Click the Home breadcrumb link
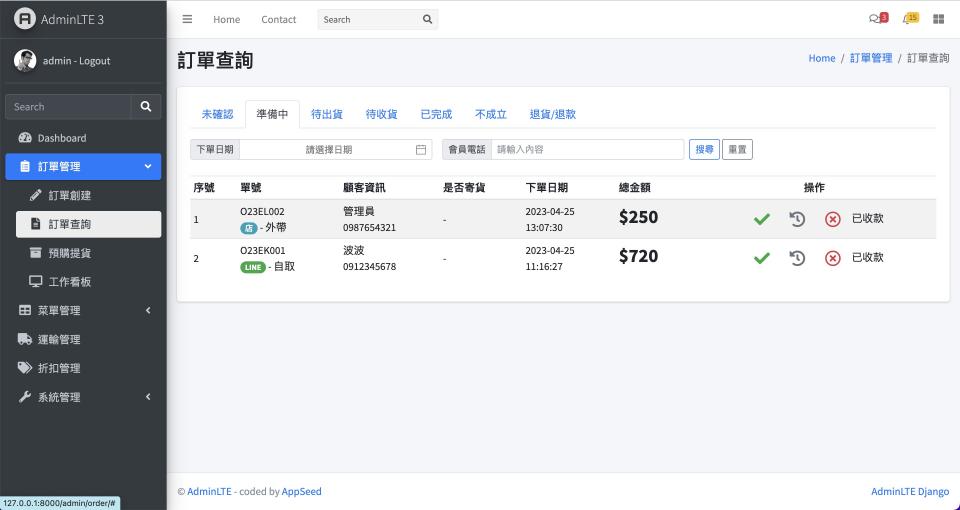This screenshot has width=960, height=510. (x=821, y=59)
